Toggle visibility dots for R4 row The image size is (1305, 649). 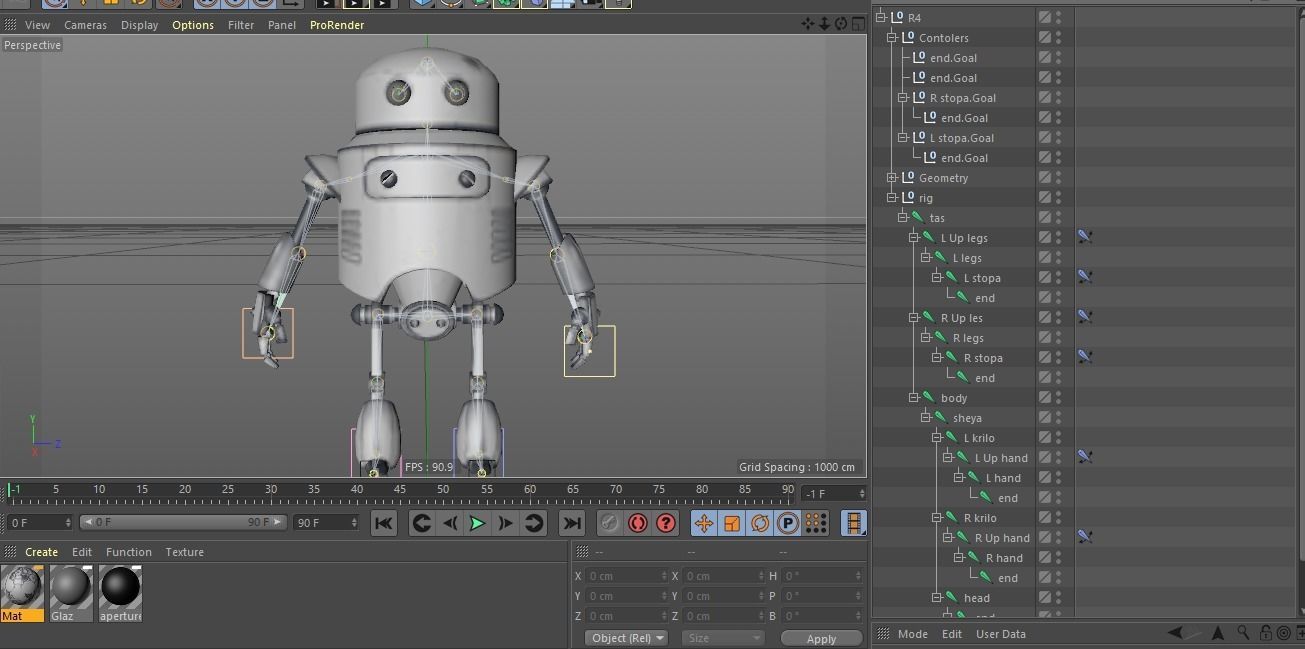[1059, 17]
